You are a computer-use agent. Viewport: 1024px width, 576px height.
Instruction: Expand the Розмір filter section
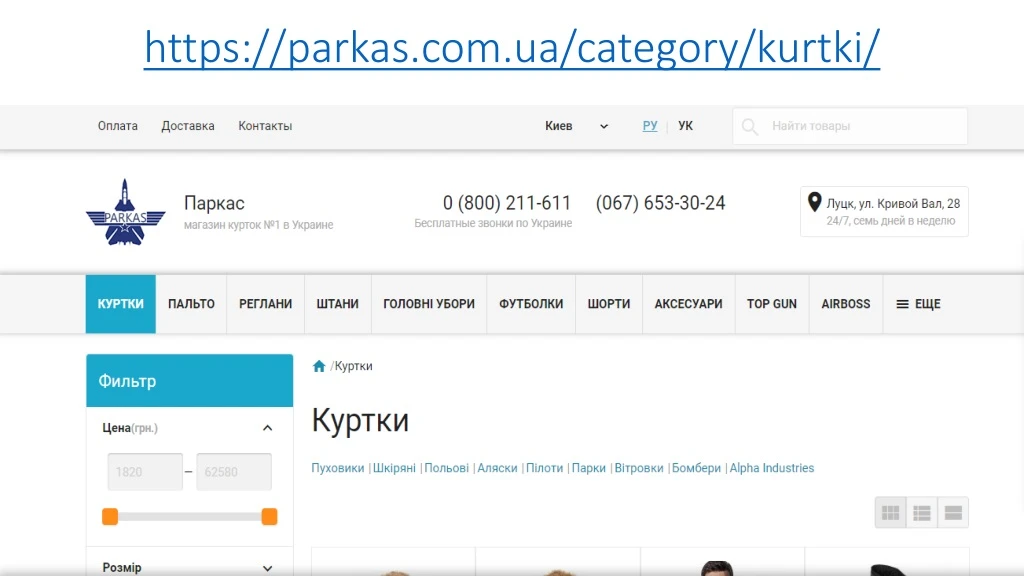(x=267, y=568)
